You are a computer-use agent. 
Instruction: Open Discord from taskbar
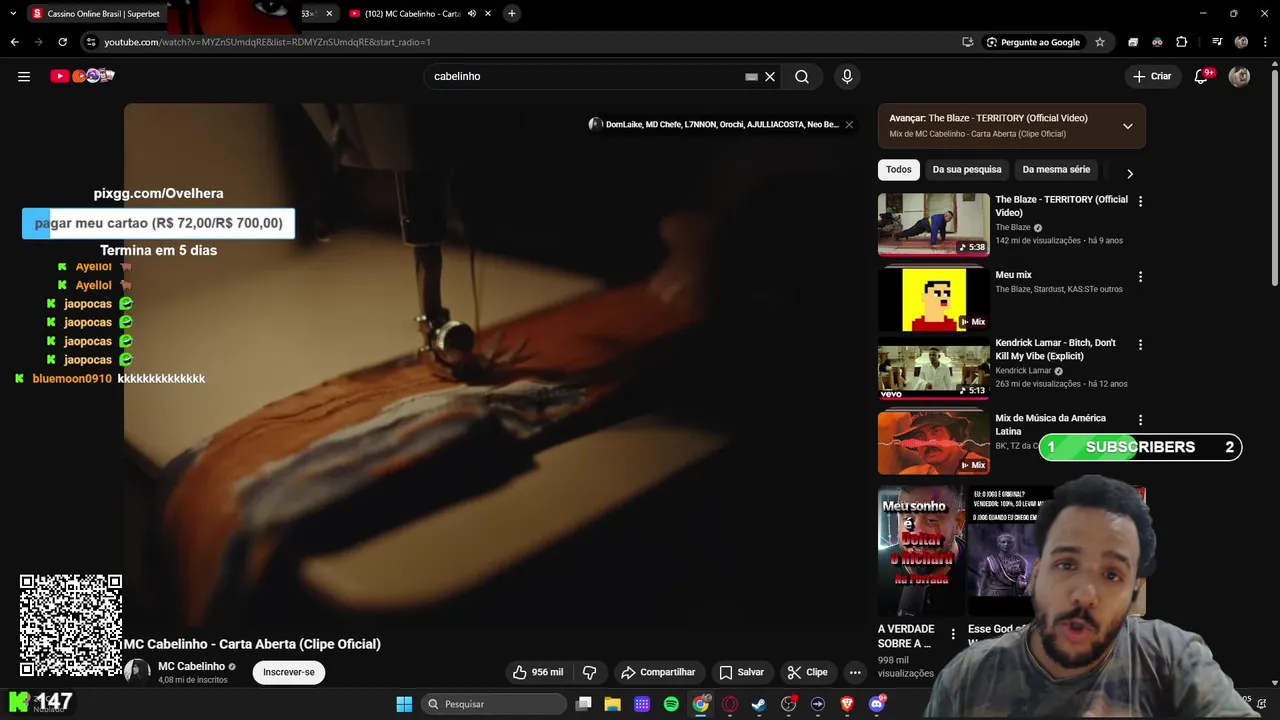[x=877, y=704]
